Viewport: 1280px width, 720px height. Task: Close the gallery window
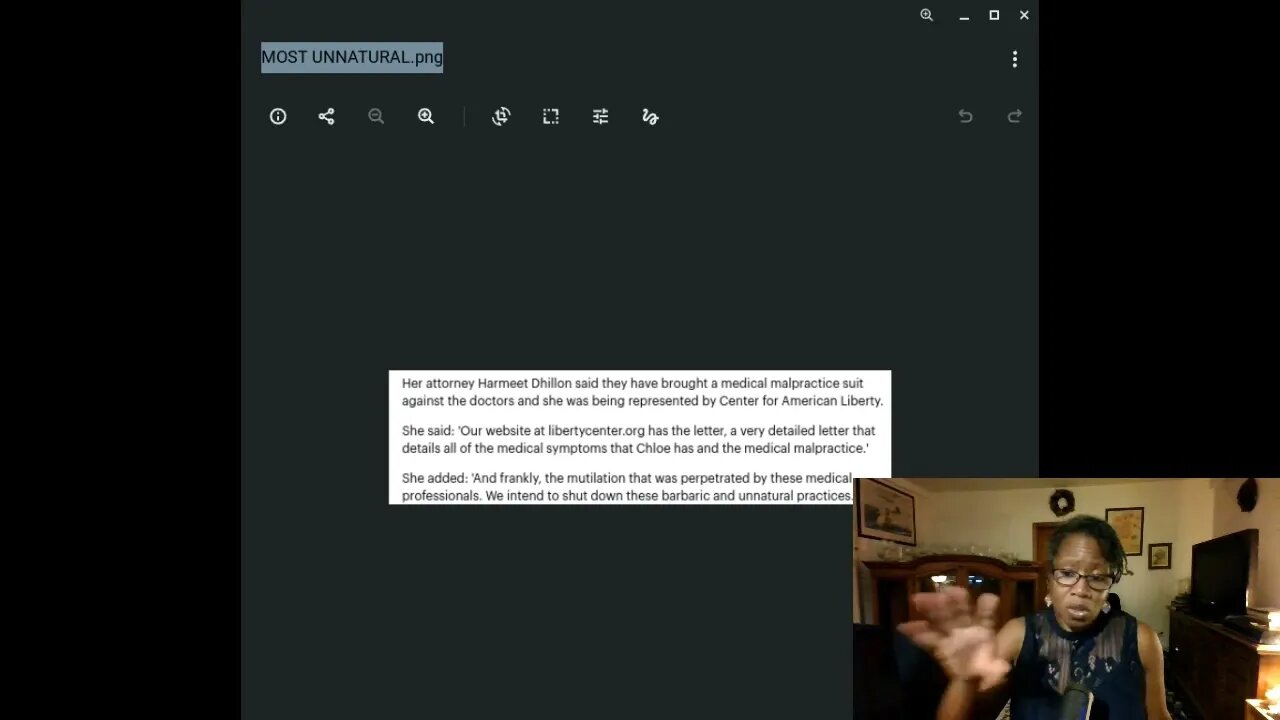pos(1024,15)
